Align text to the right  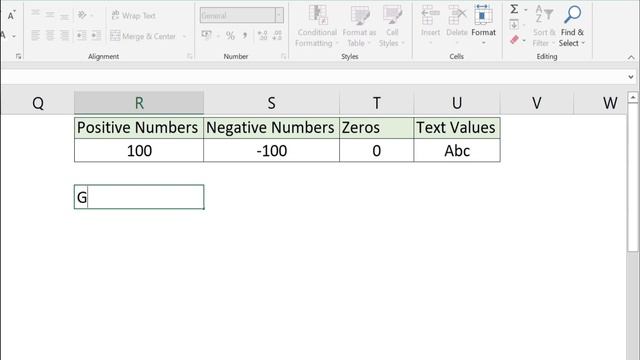tap(64, 36)
